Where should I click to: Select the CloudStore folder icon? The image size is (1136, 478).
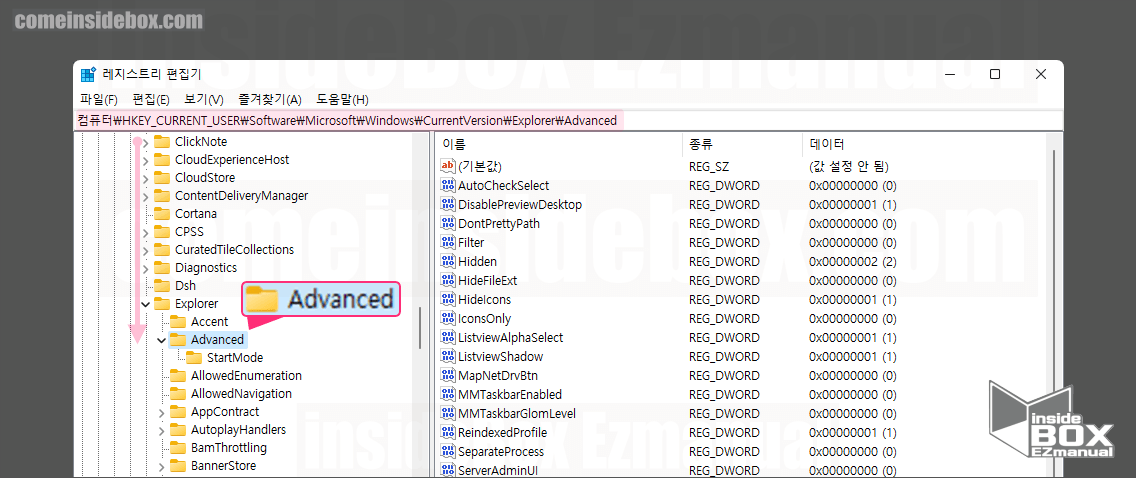[x=162, y=177]
